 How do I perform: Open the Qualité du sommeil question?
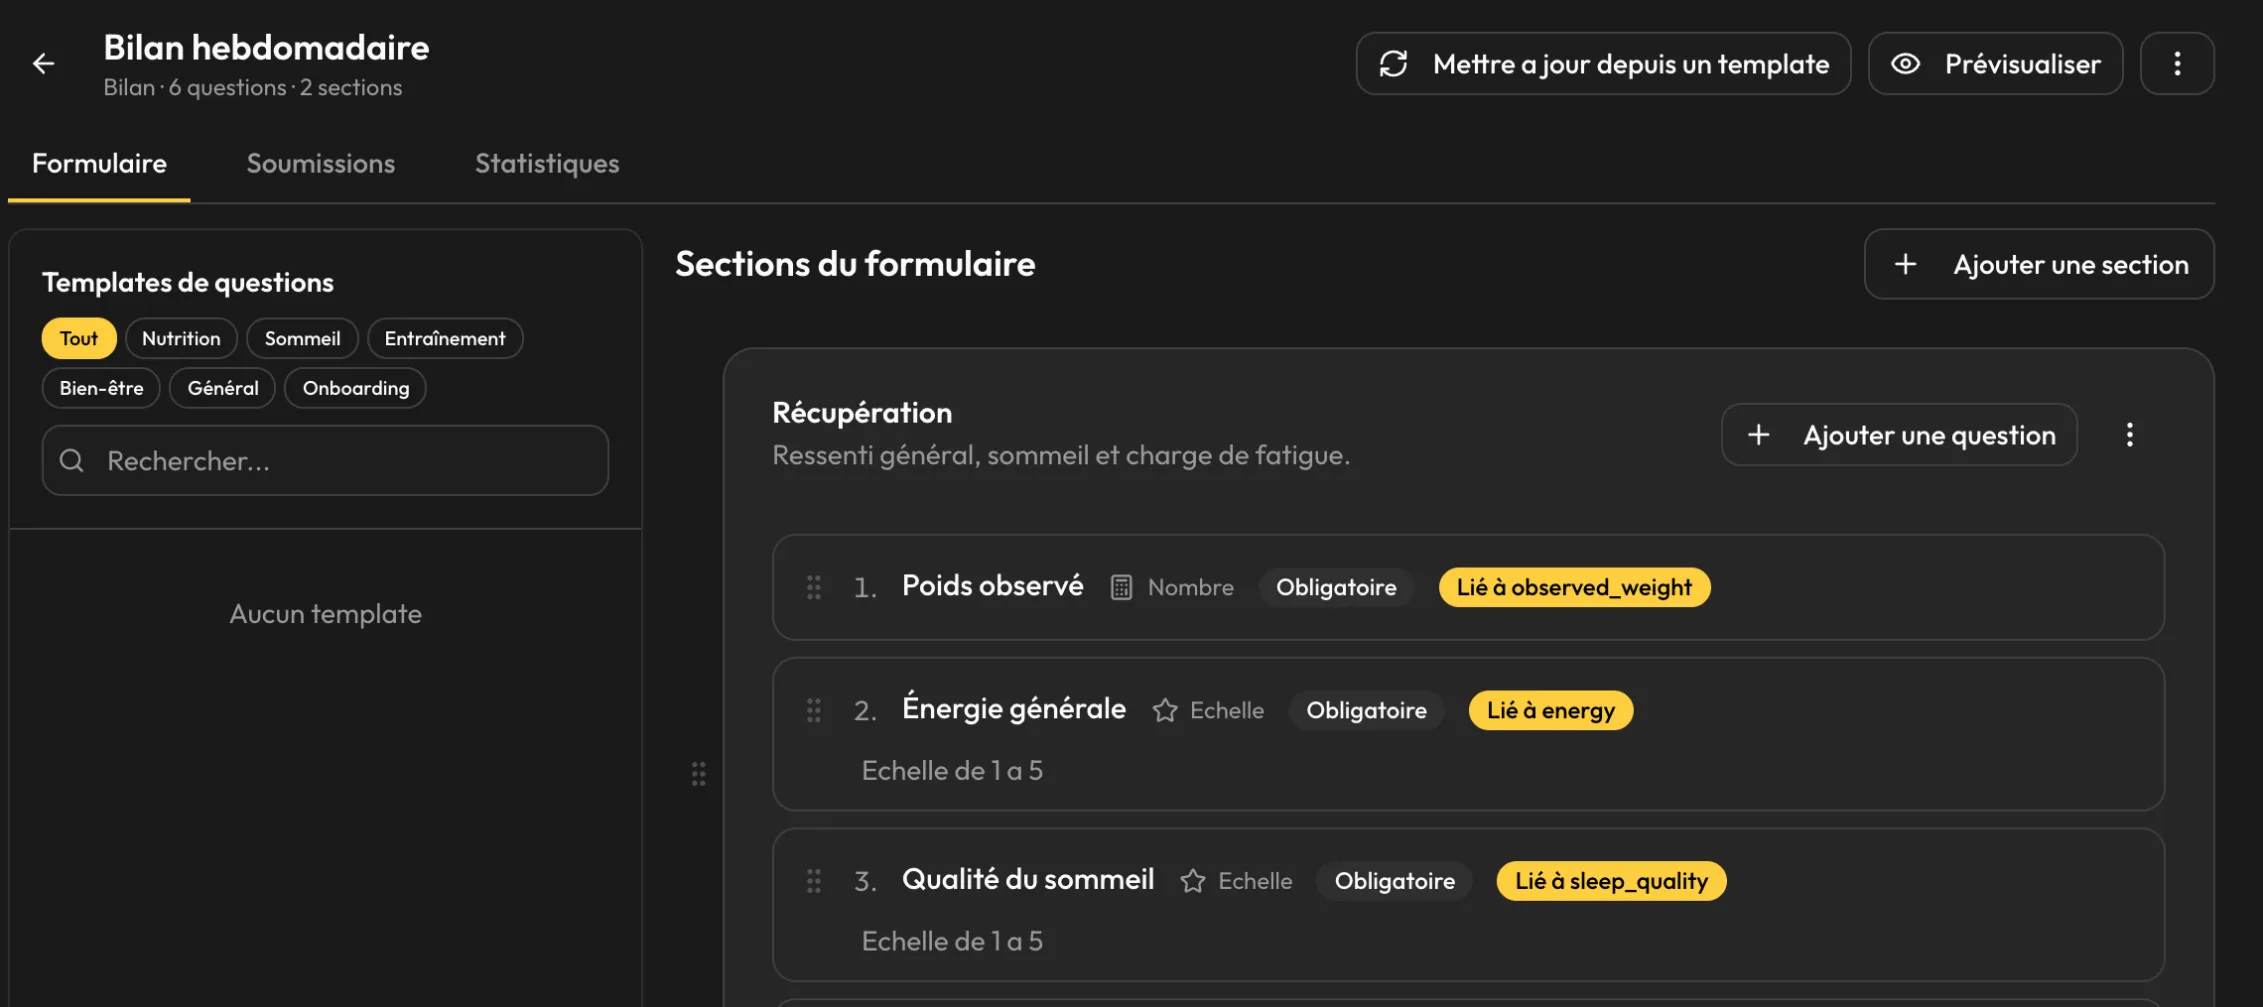pyautogui.click(x=1468, y=905)
